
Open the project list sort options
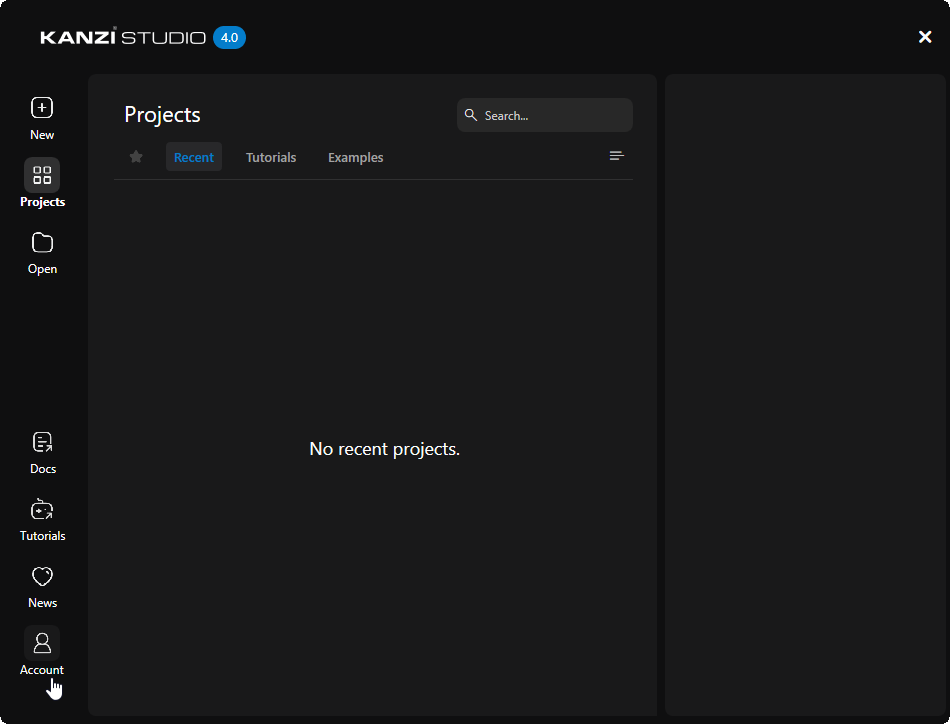pos(616,155)
